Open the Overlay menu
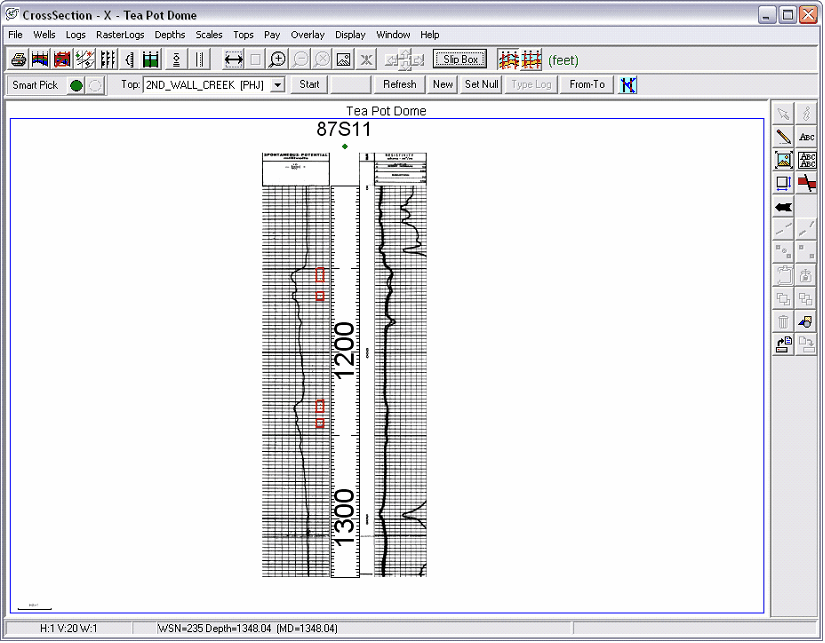The image size is (825, 643). (x=307, y=35)
